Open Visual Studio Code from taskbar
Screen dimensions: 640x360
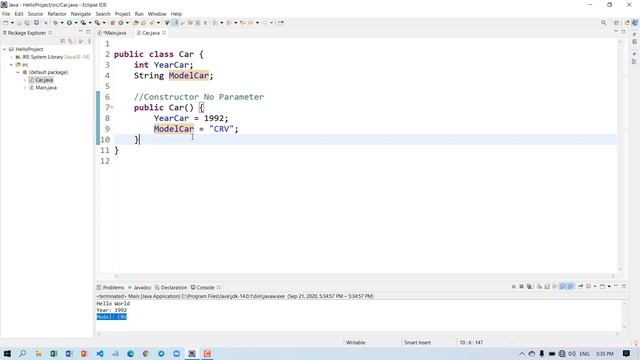(100, 353)
